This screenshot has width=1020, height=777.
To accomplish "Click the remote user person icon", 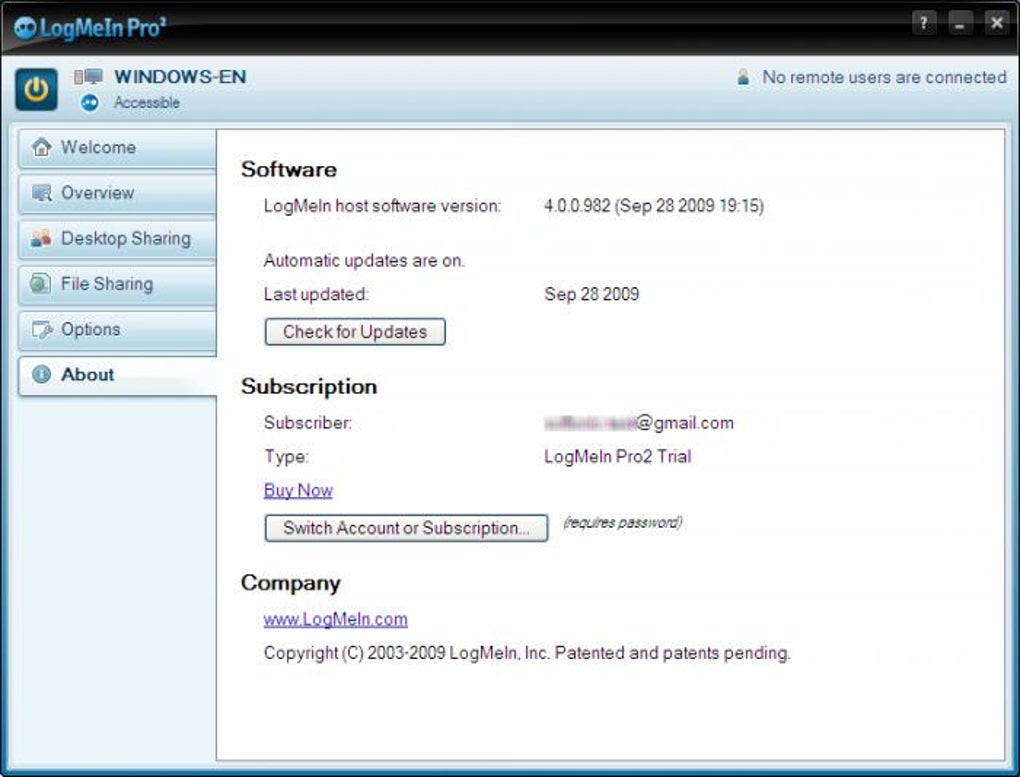I will point(743,77).
